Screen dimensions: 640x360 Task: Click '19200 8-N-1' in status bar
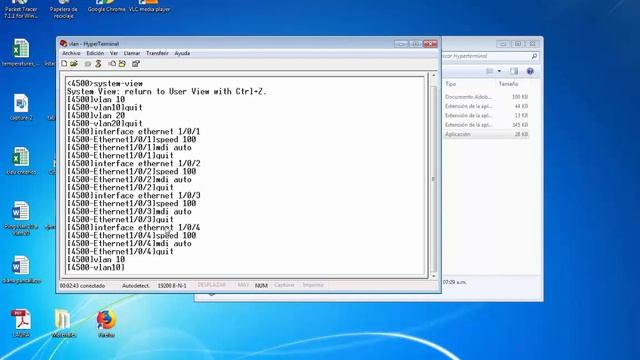172,286
